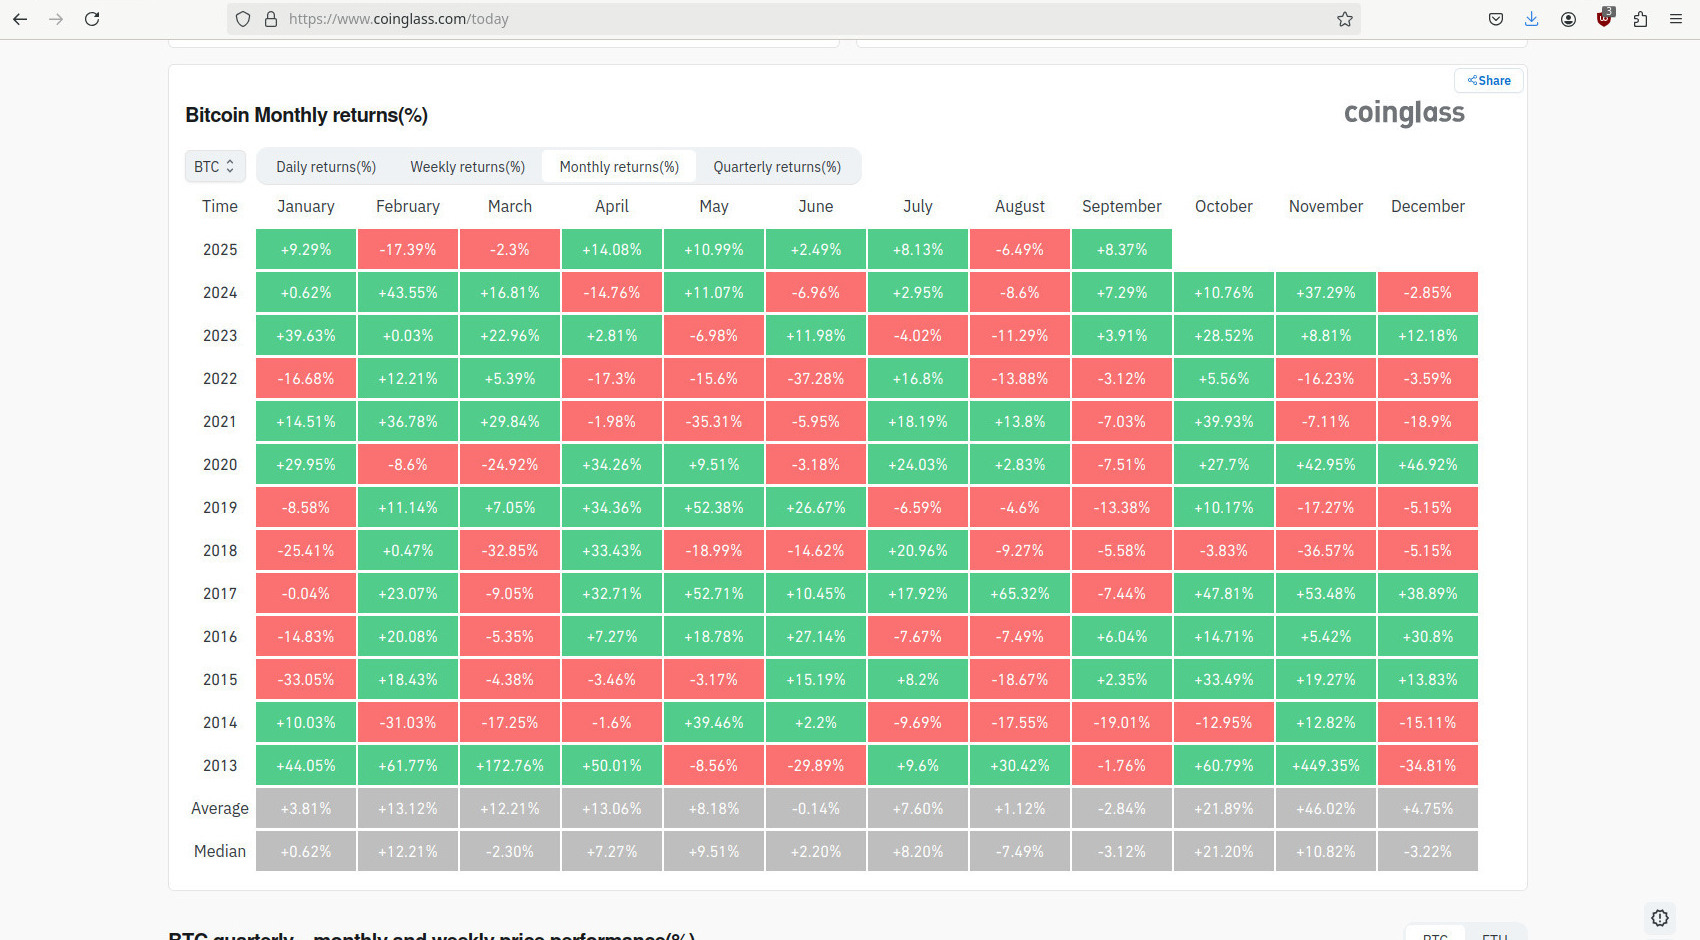Click 2016 June cell +27.14%
Viewport: 1700px width, 940px height.
[816, 637]
